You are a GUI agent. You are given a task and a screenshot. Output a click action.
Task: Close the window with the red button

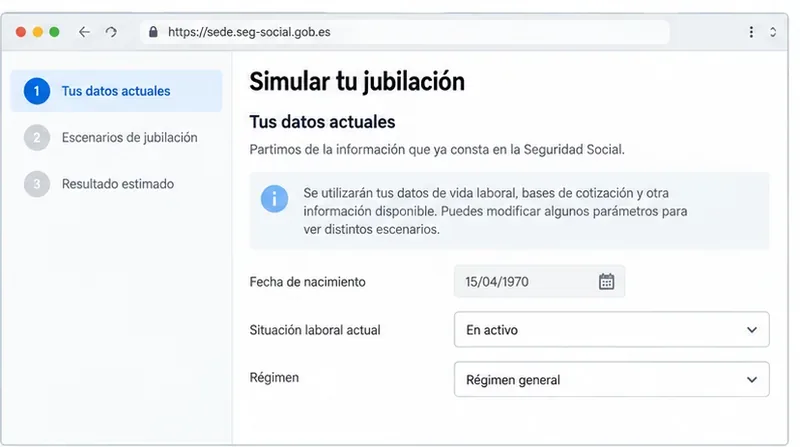point(21,32)
